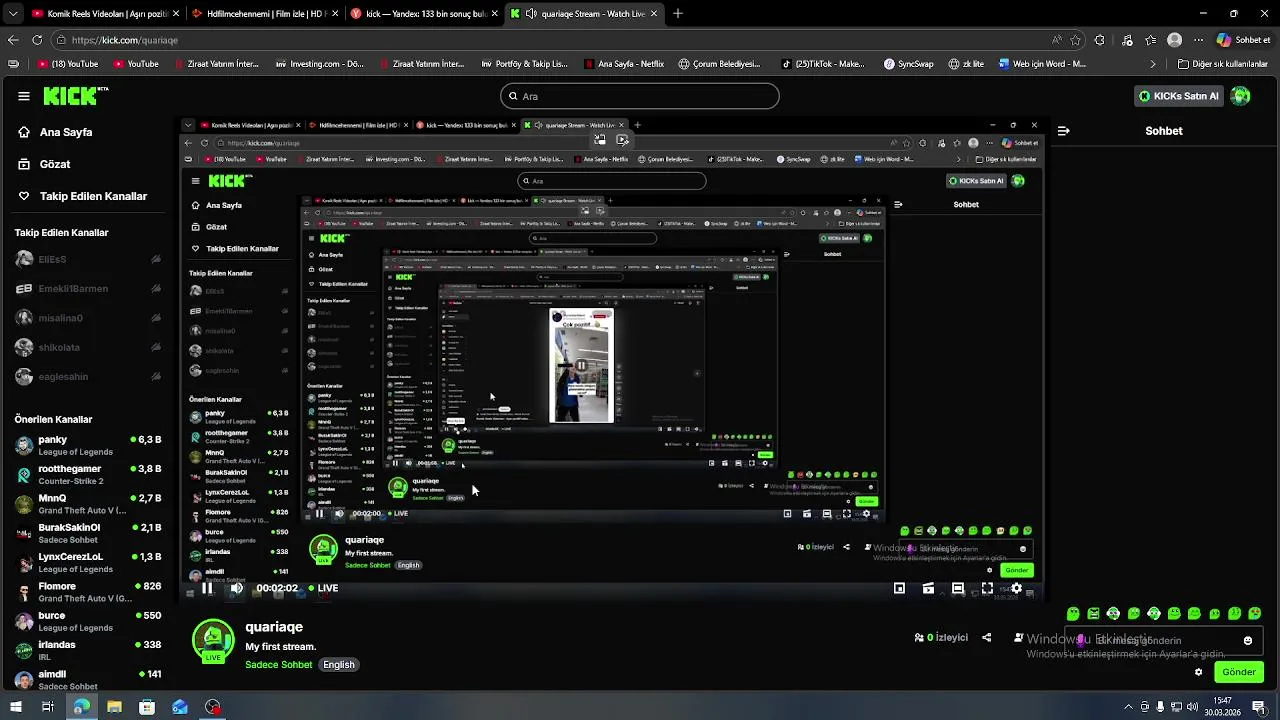Open chat settings gear beside Gönder
Viewport: 1280px width, 720px height.
pyautogui.click(x=1198, y=672)
